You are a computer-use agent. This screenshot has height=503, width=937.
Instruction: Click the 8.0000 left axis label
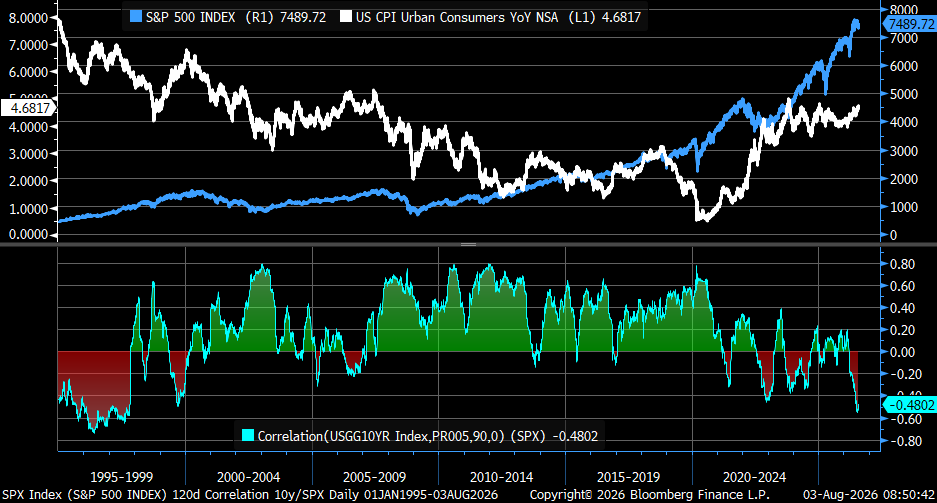pos(27,18)
